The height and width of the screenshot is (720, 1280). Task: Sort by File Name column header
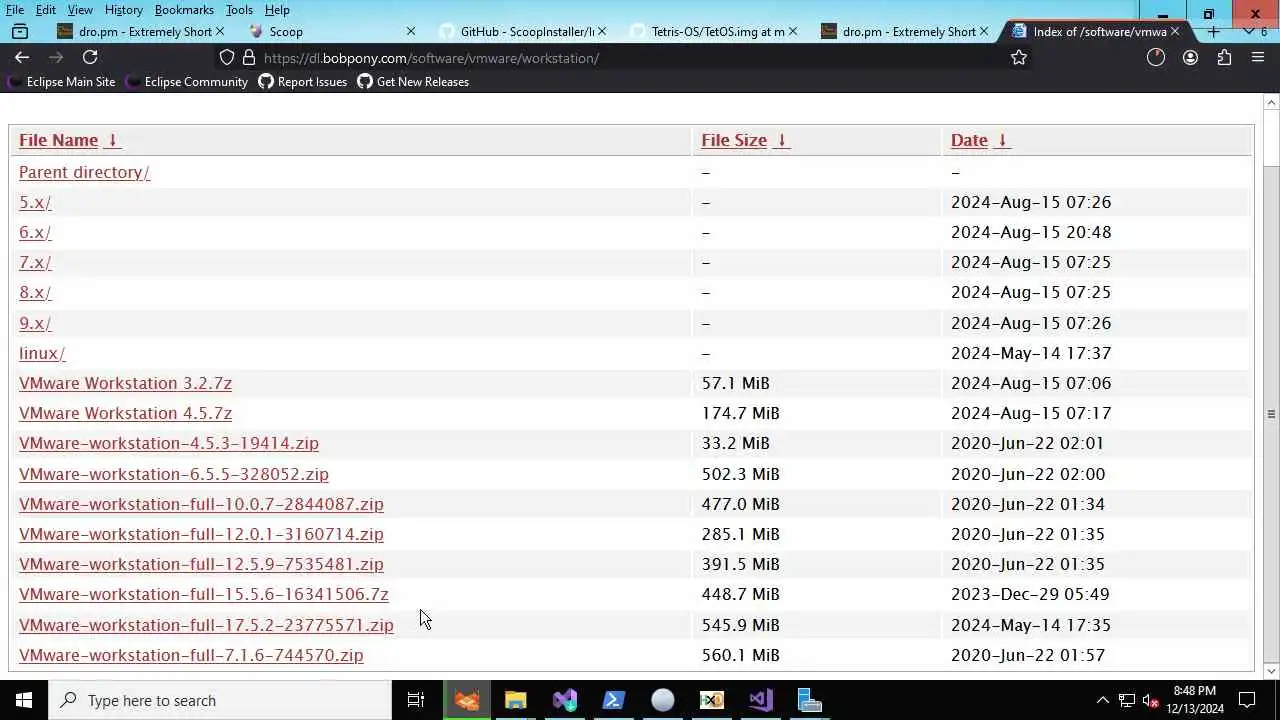(58, 140)
